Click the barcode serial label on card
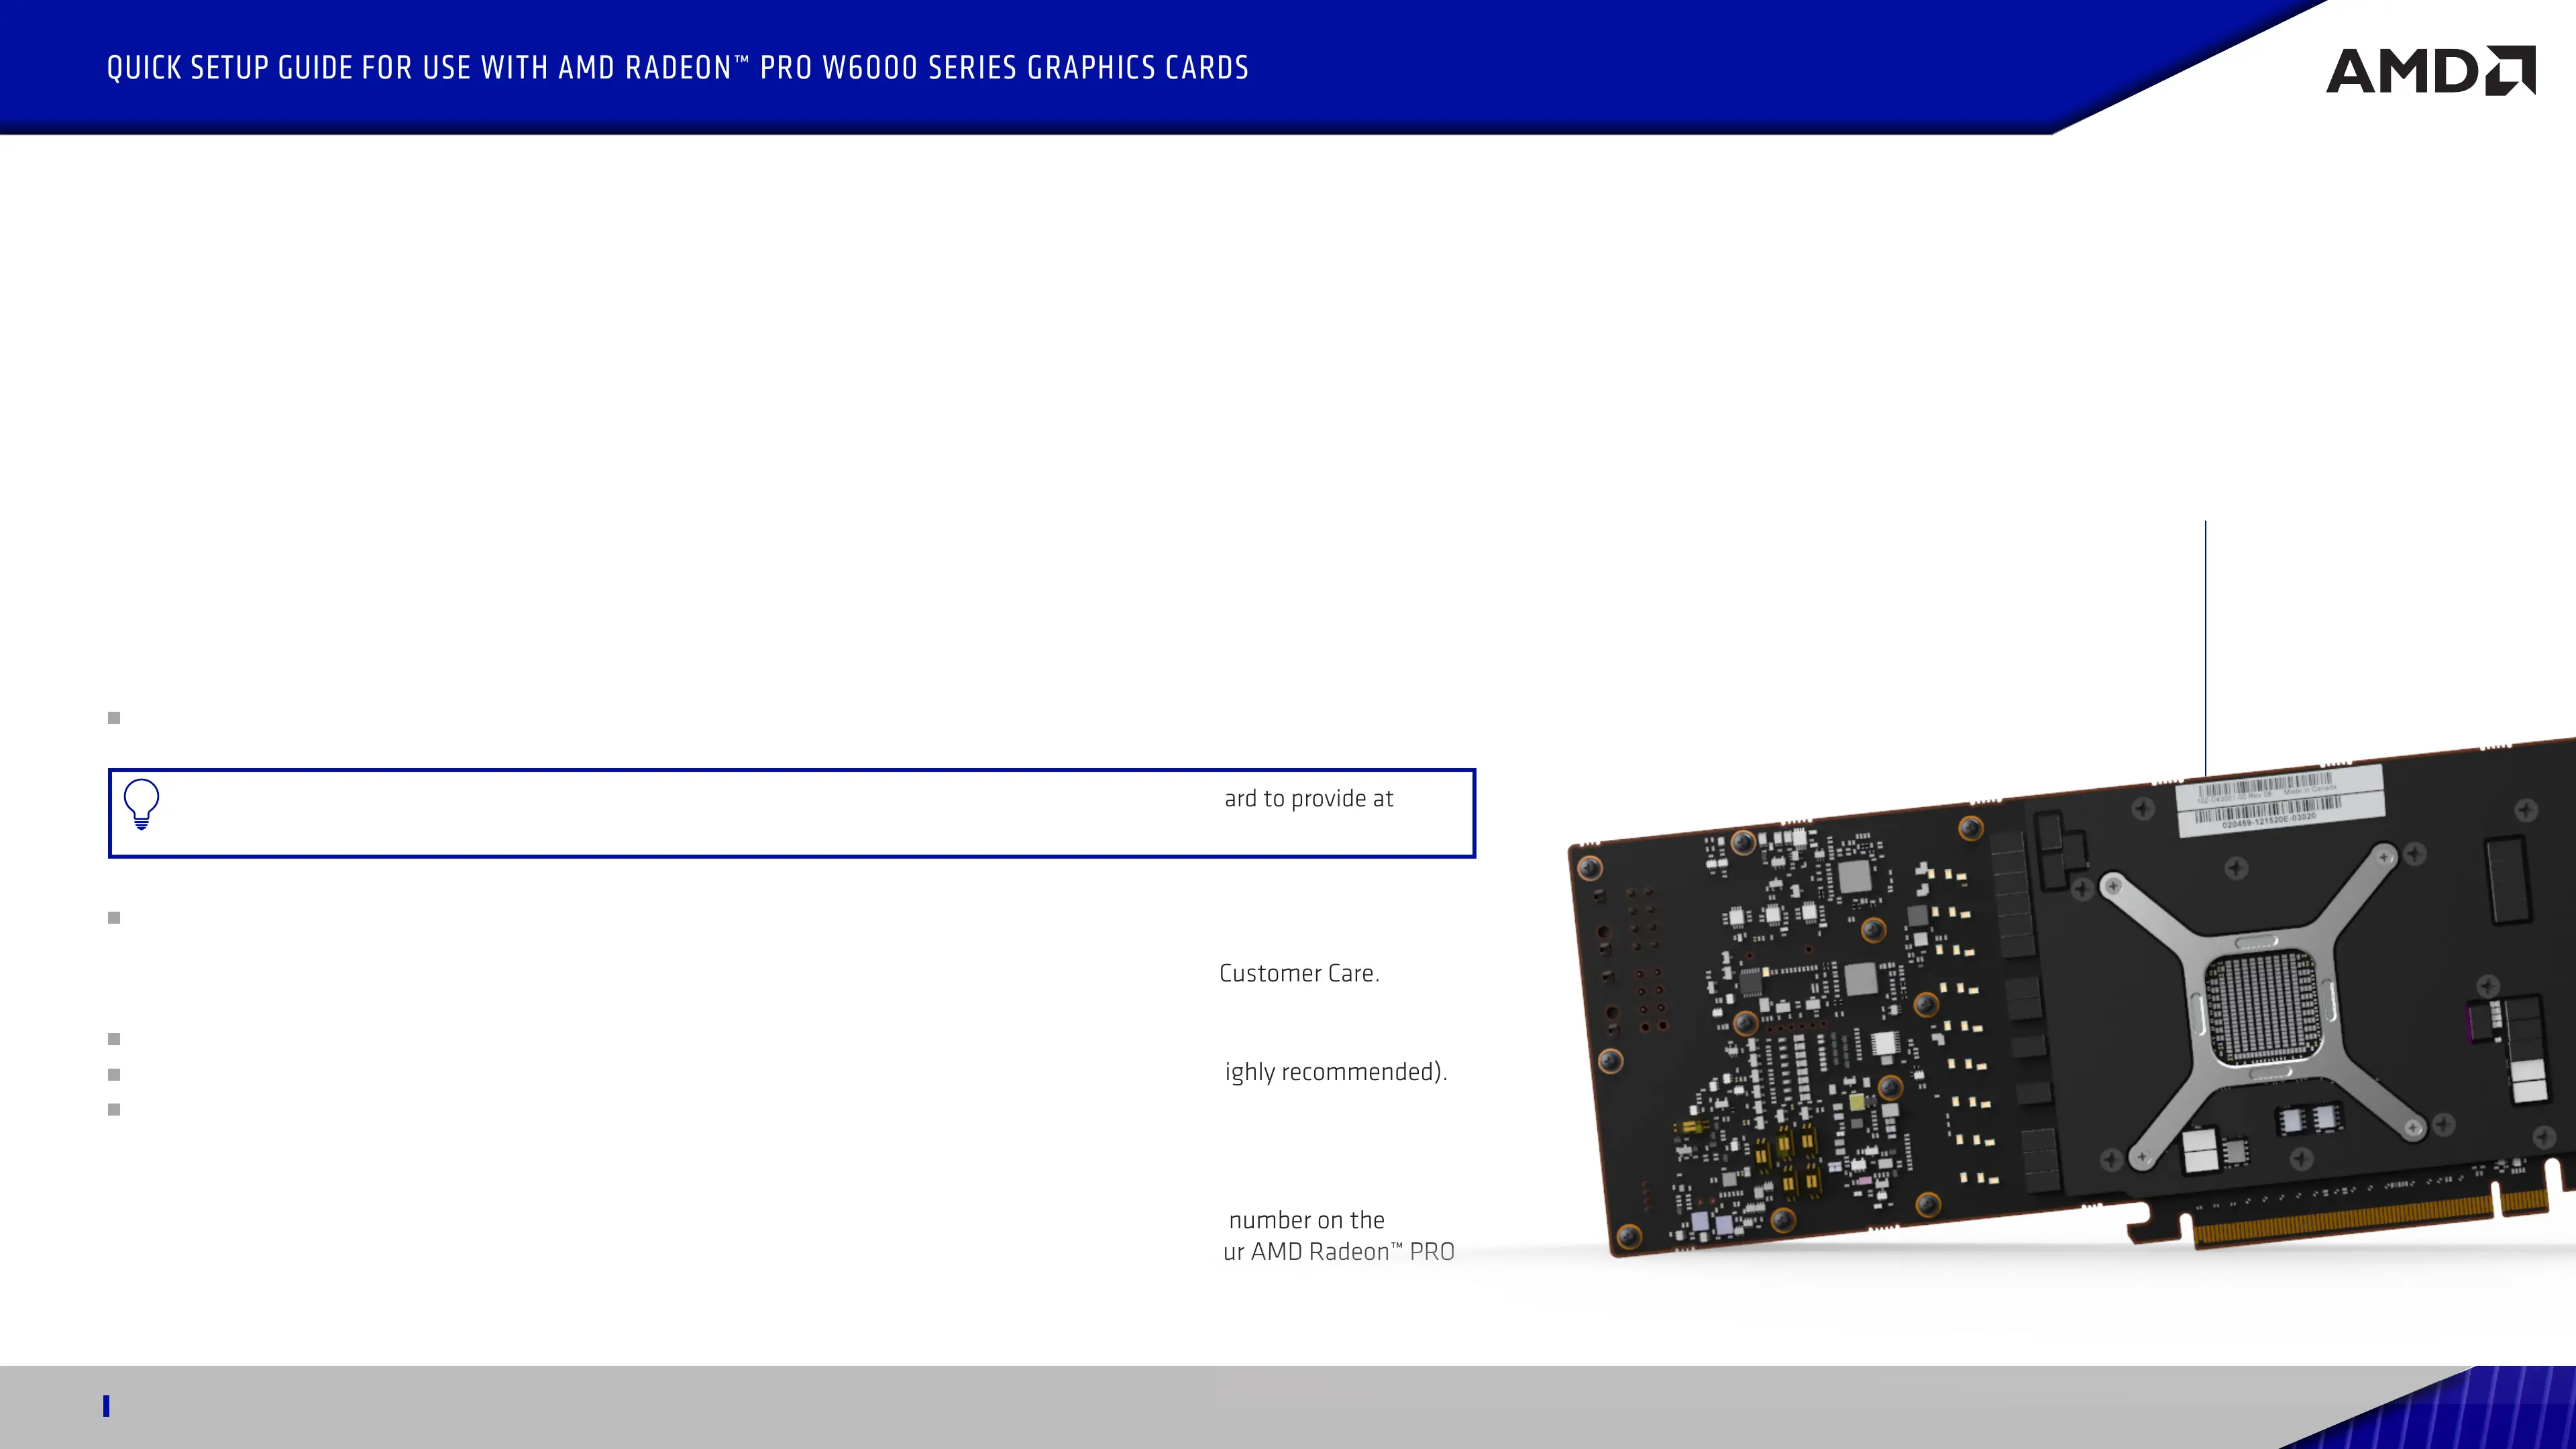The width and height of the screenshot is (2576, 1449). click(x=2280, y=800)
